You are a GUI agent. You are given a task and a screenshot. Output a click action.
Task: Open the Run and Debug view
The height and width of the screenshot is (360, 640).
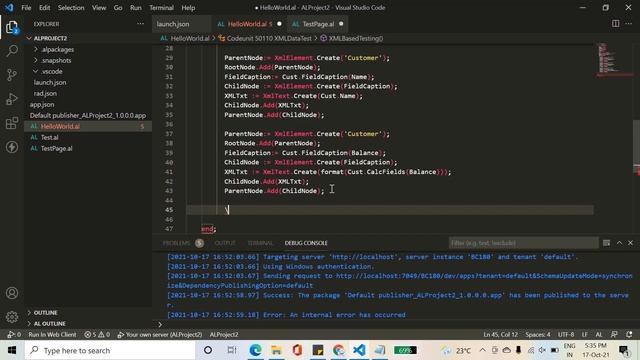[12, 99]
